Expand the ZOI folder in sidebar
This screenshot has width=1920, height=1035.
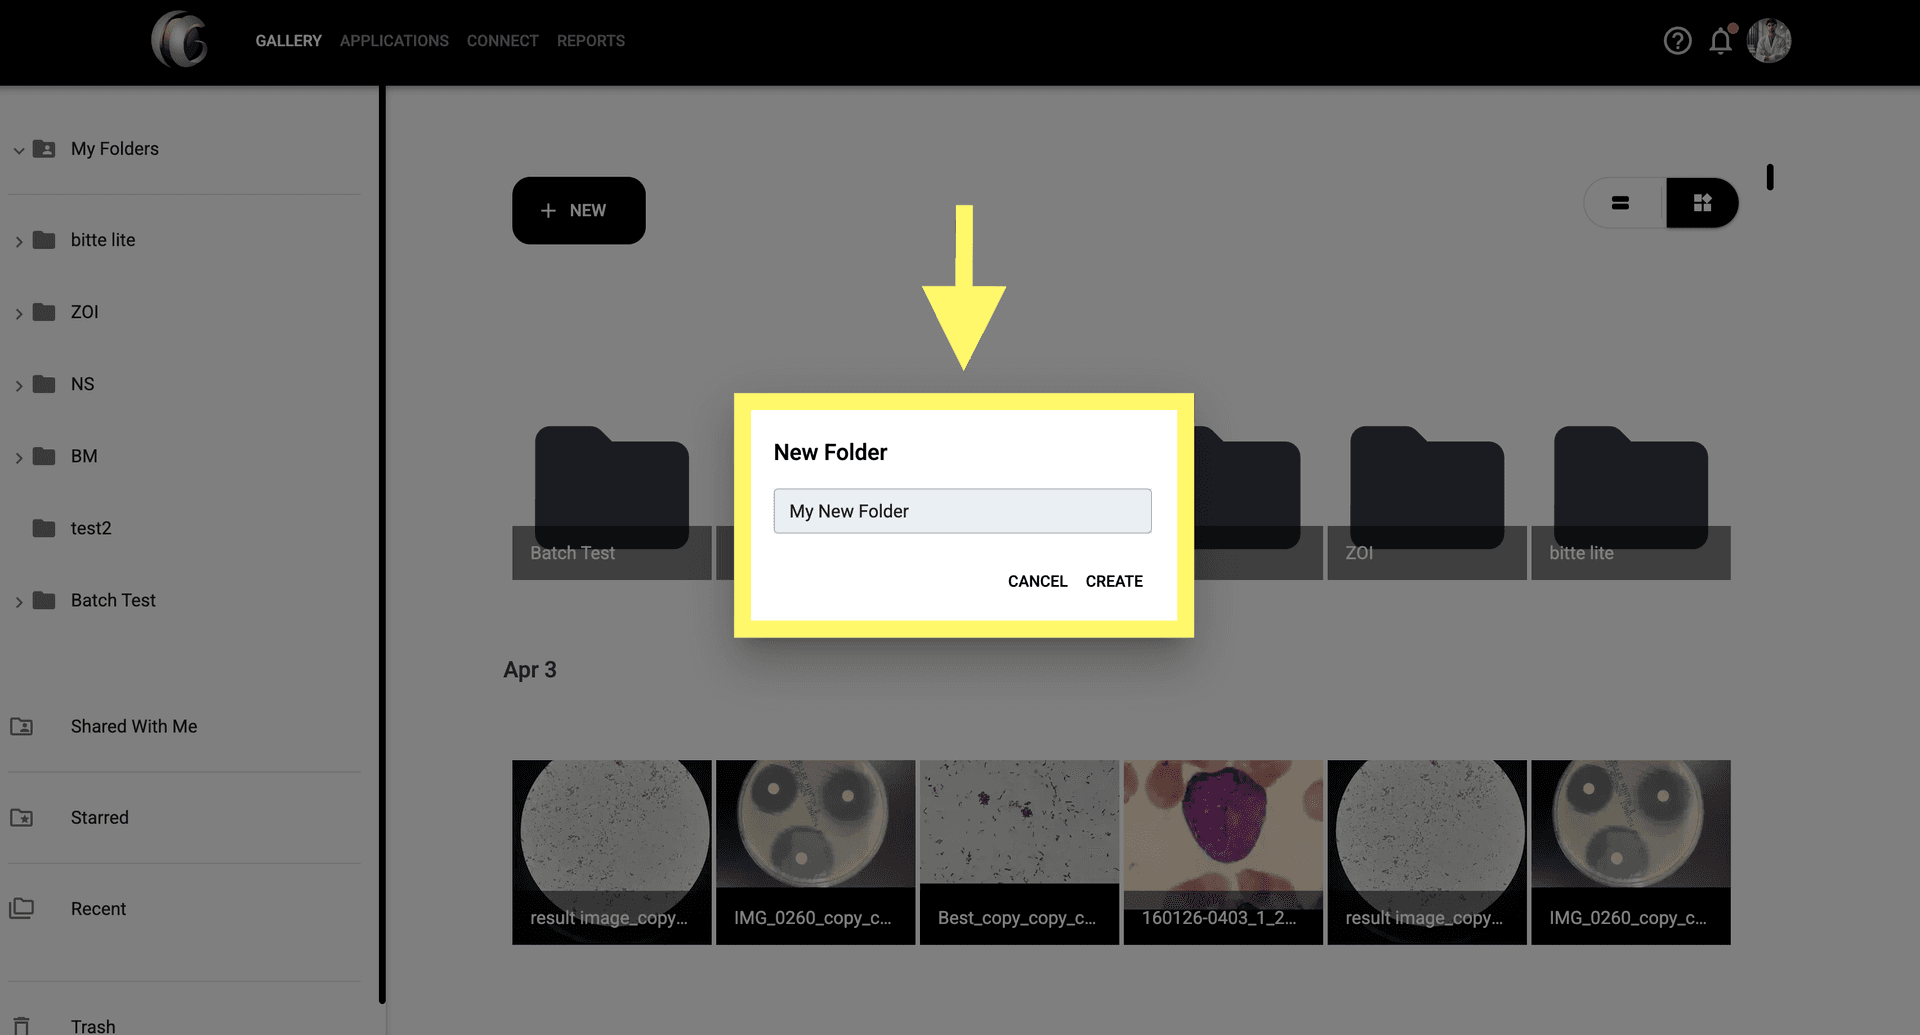tap(19, 313)
